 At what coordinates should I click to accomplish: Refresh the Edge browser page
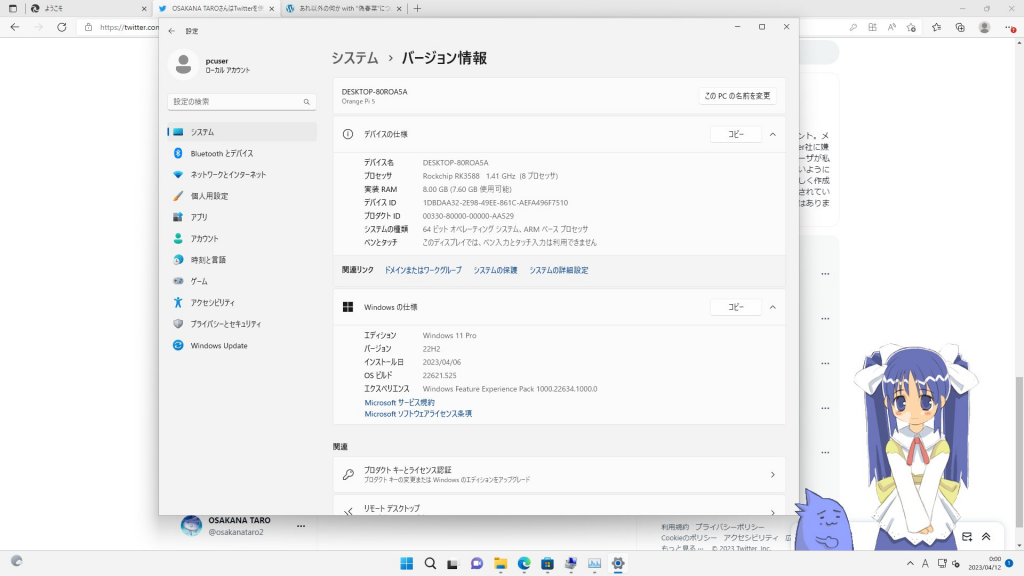click(61, 27)
